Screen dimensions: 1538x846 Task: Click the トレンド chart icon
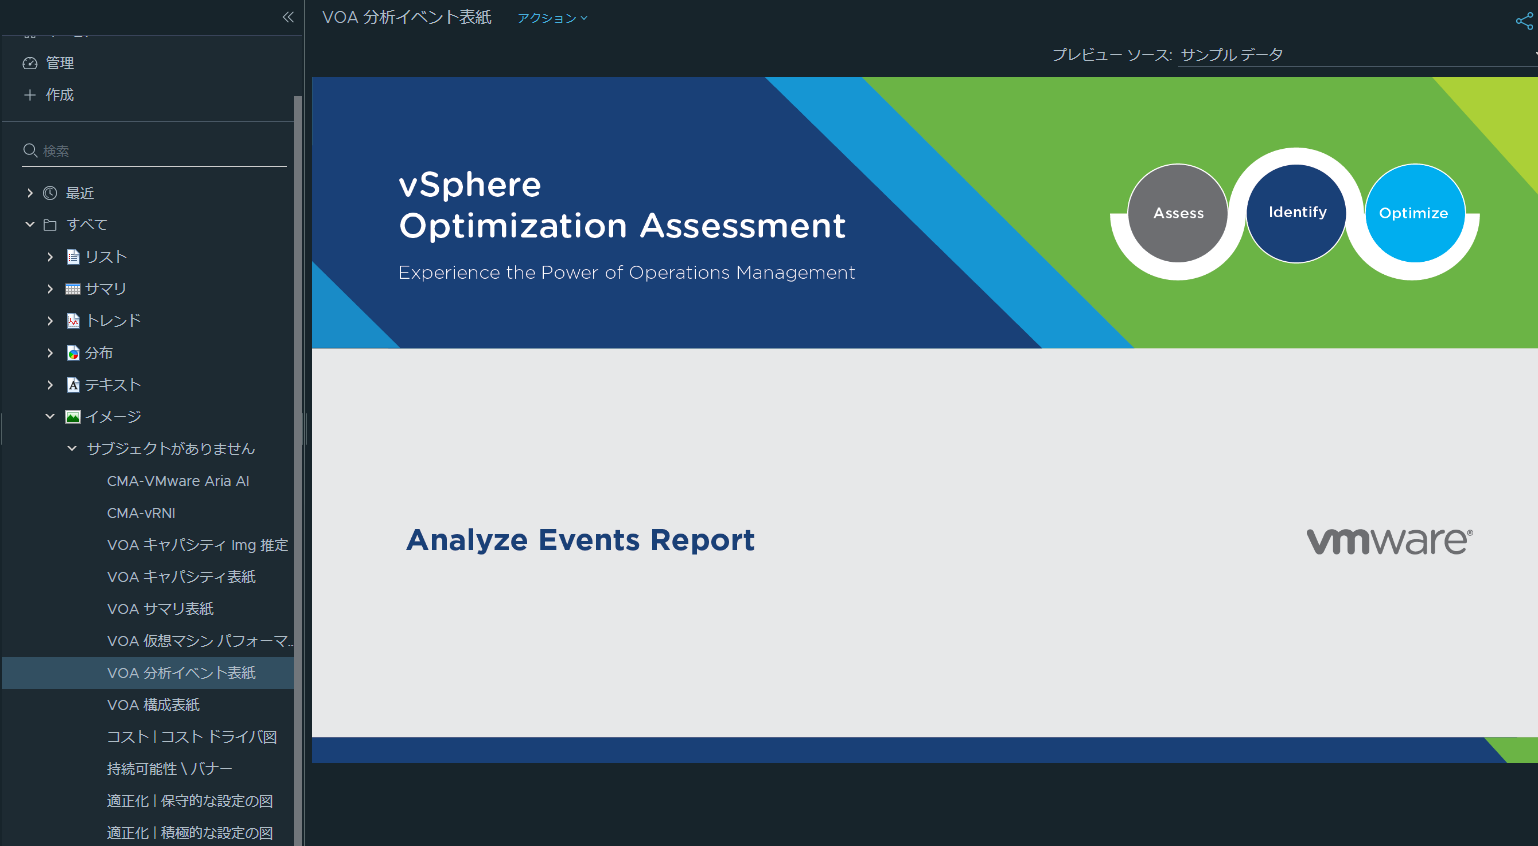click(73, 321)
